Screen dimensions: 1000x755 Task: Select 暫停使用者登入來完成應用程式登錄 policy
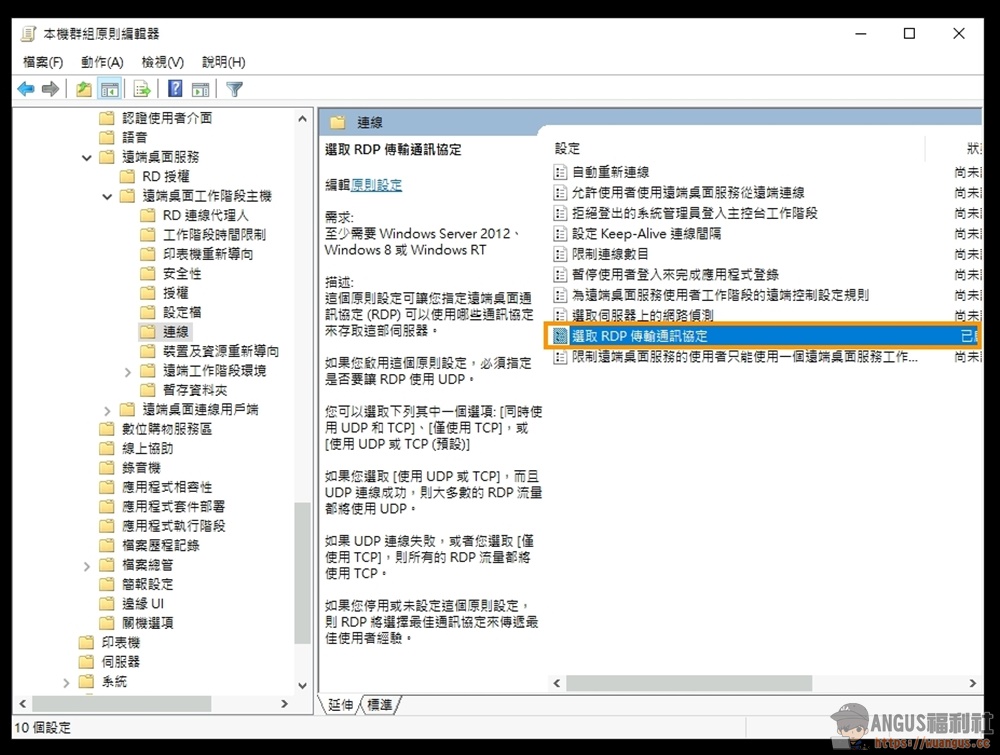(675, 275)
